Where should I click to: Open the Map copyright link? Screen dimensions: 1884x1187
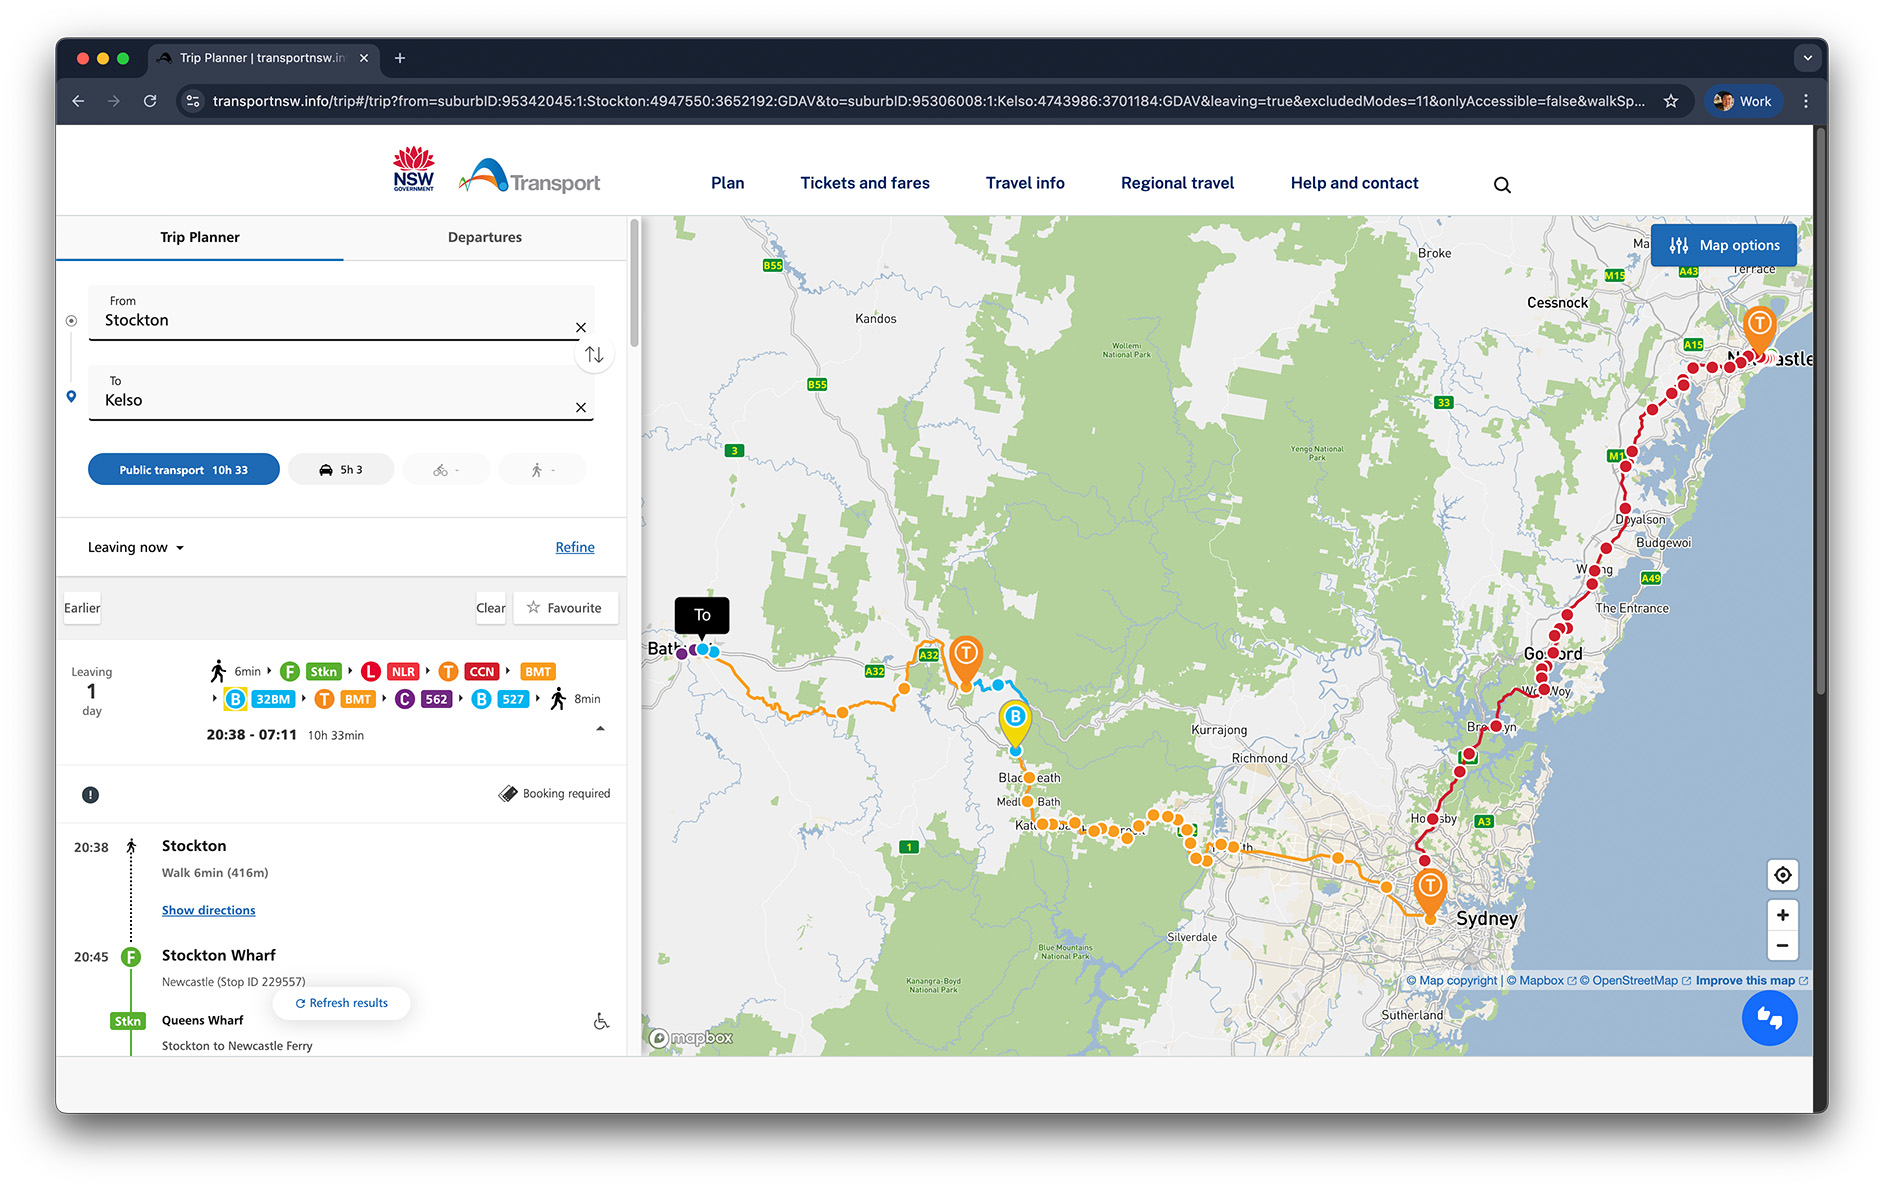click(1452, 981)
